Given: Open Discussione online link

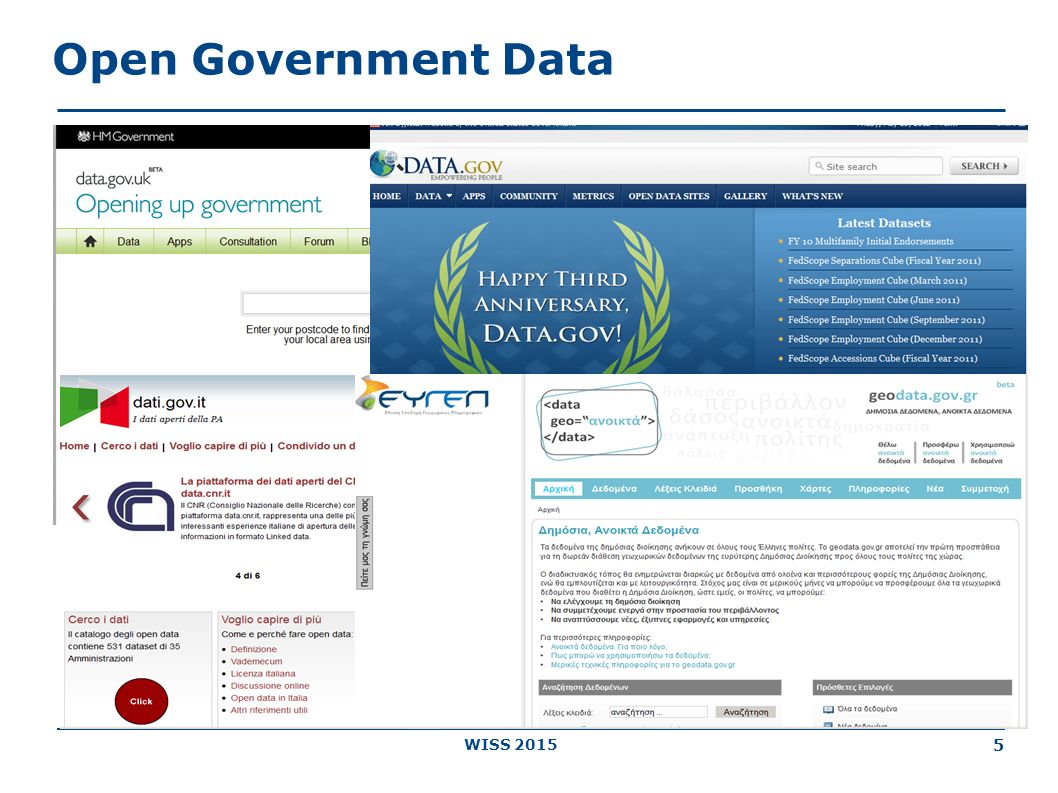Looking at the screenshot, I should tap(270, 686).
